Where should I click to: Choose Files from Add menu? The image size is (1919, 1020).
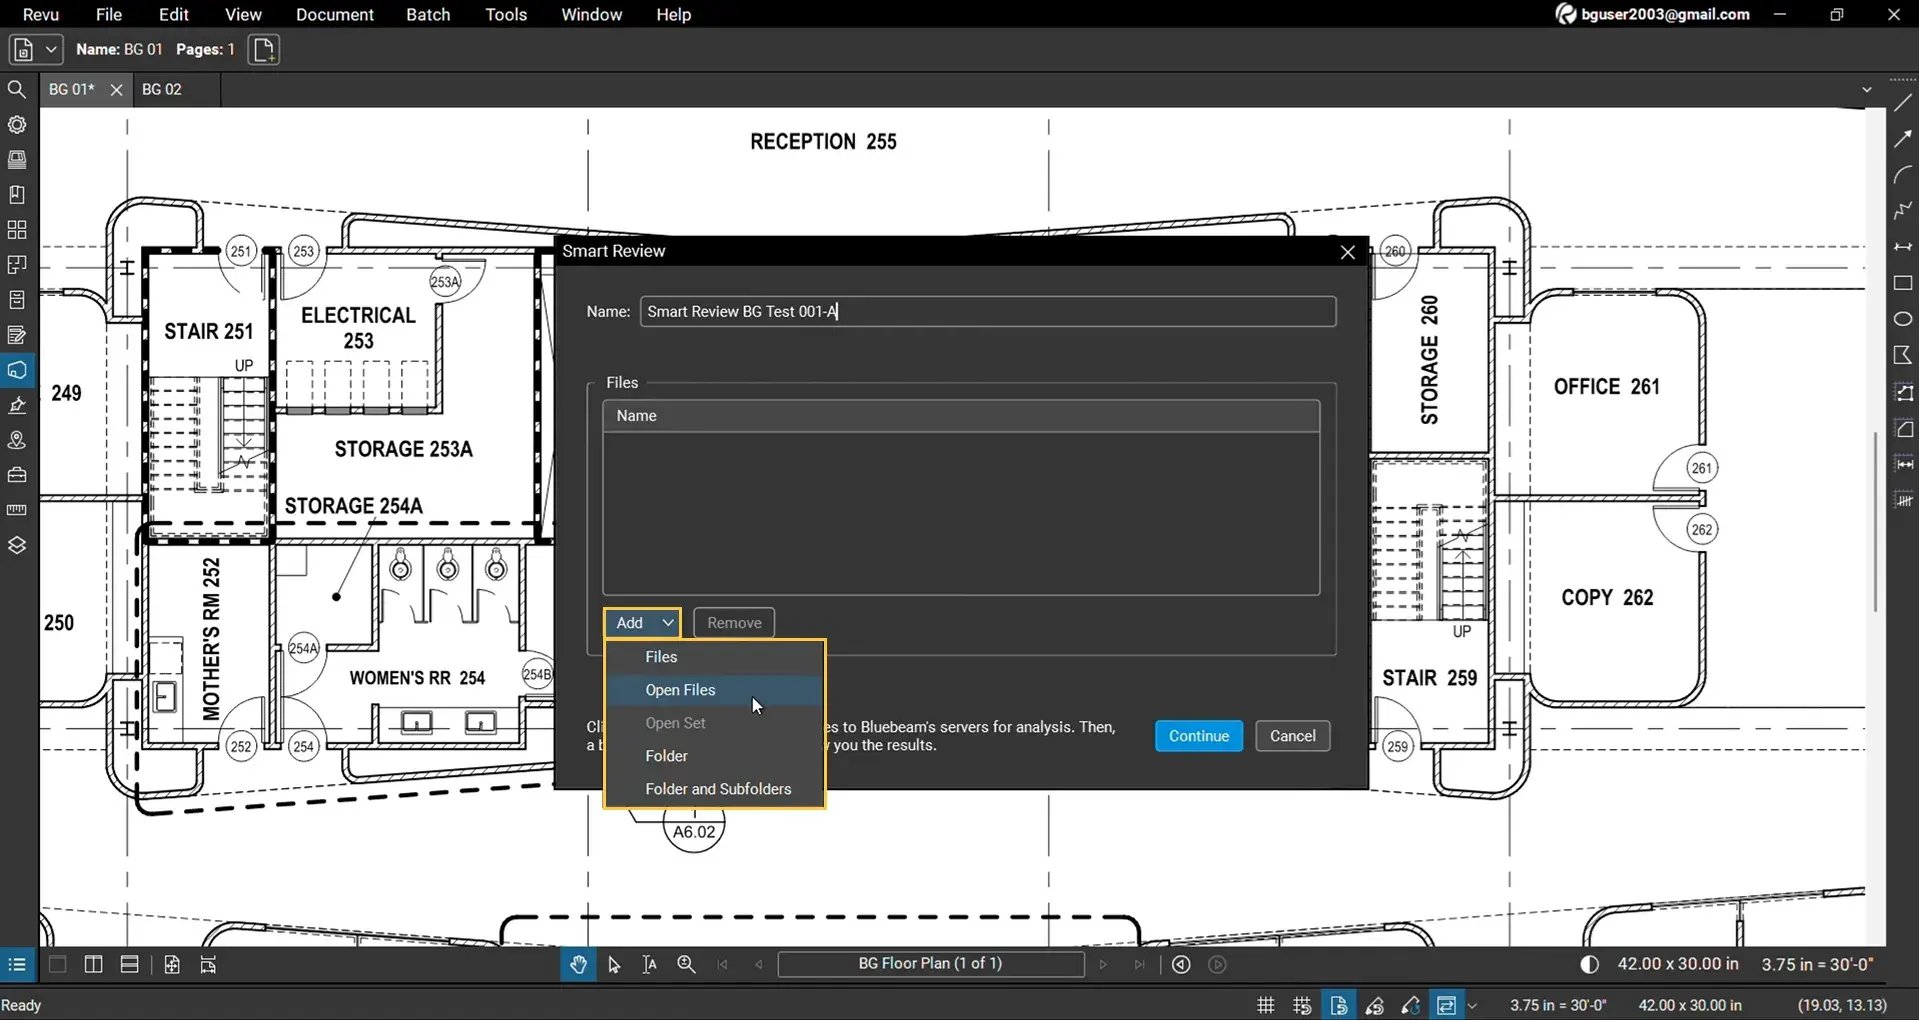coord(714,657)
